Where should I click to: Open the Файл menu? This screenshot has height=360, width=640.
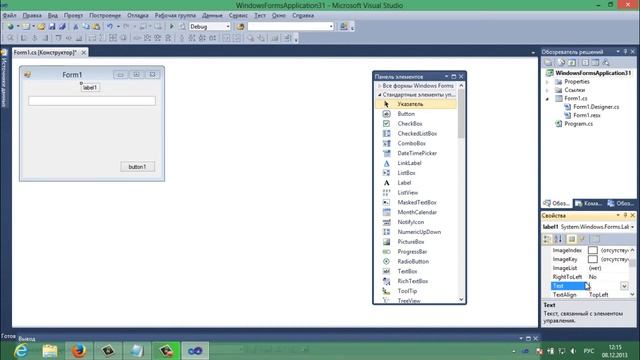click(9, 16)
